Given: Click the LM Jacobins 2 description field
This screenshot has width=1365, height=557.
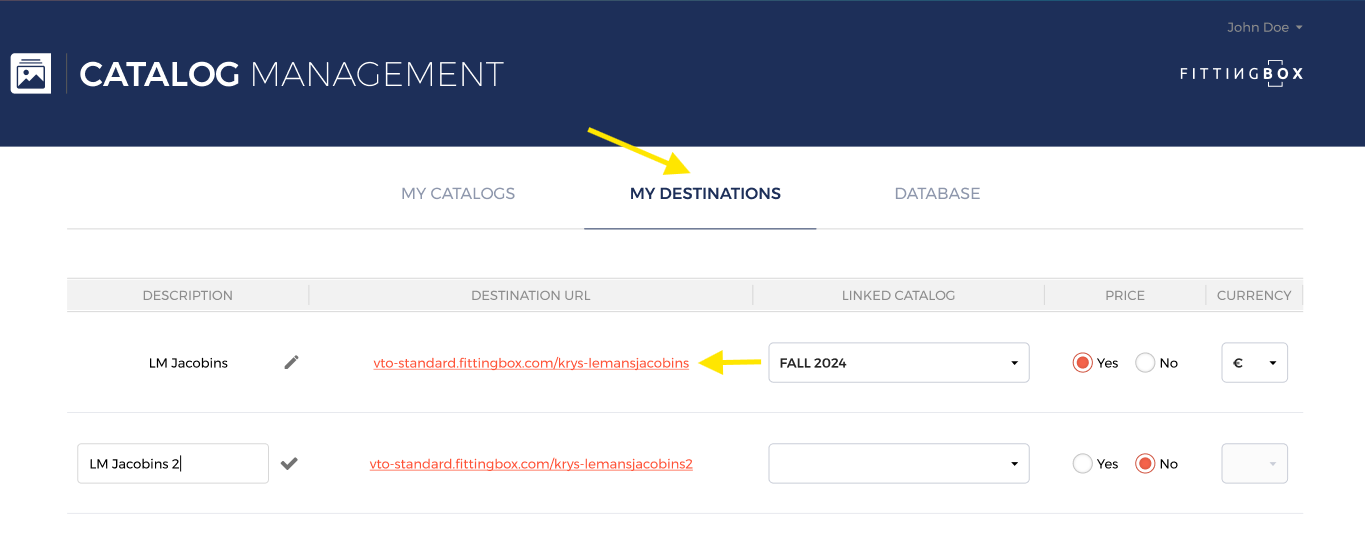Looking at the screenshot, I should click(173, 464).
